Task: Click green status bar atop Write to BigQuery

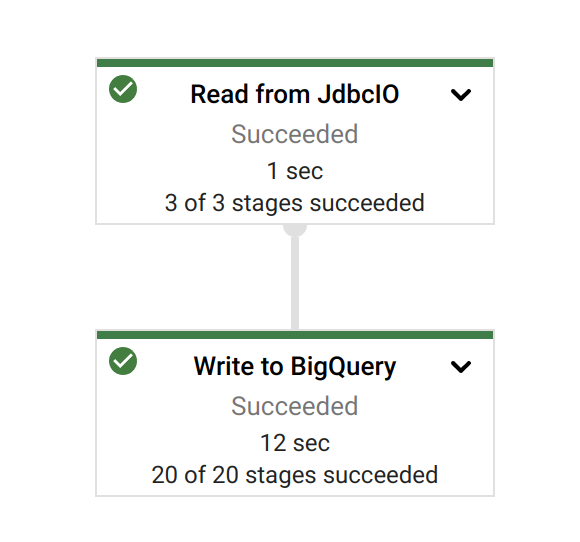Action: pos(295,335)
